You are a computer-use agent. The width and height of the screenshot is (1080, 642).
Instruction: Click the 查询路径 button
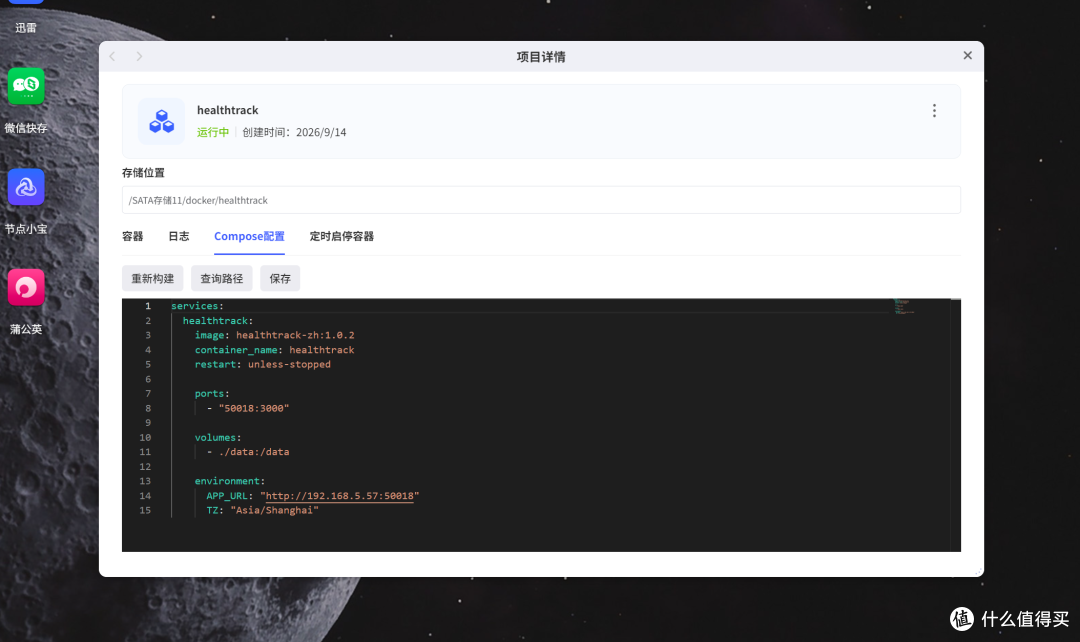pos(222,278)
